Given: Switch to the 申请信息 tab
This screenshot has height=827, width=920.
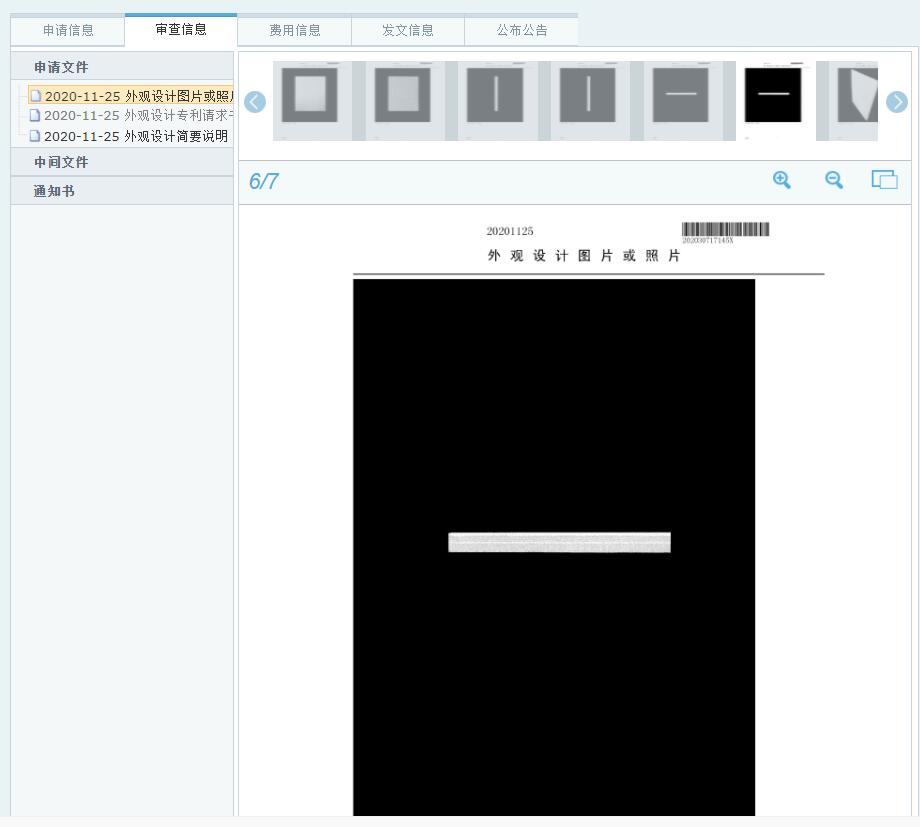Looking at the screenshot, I should (68, 31).
